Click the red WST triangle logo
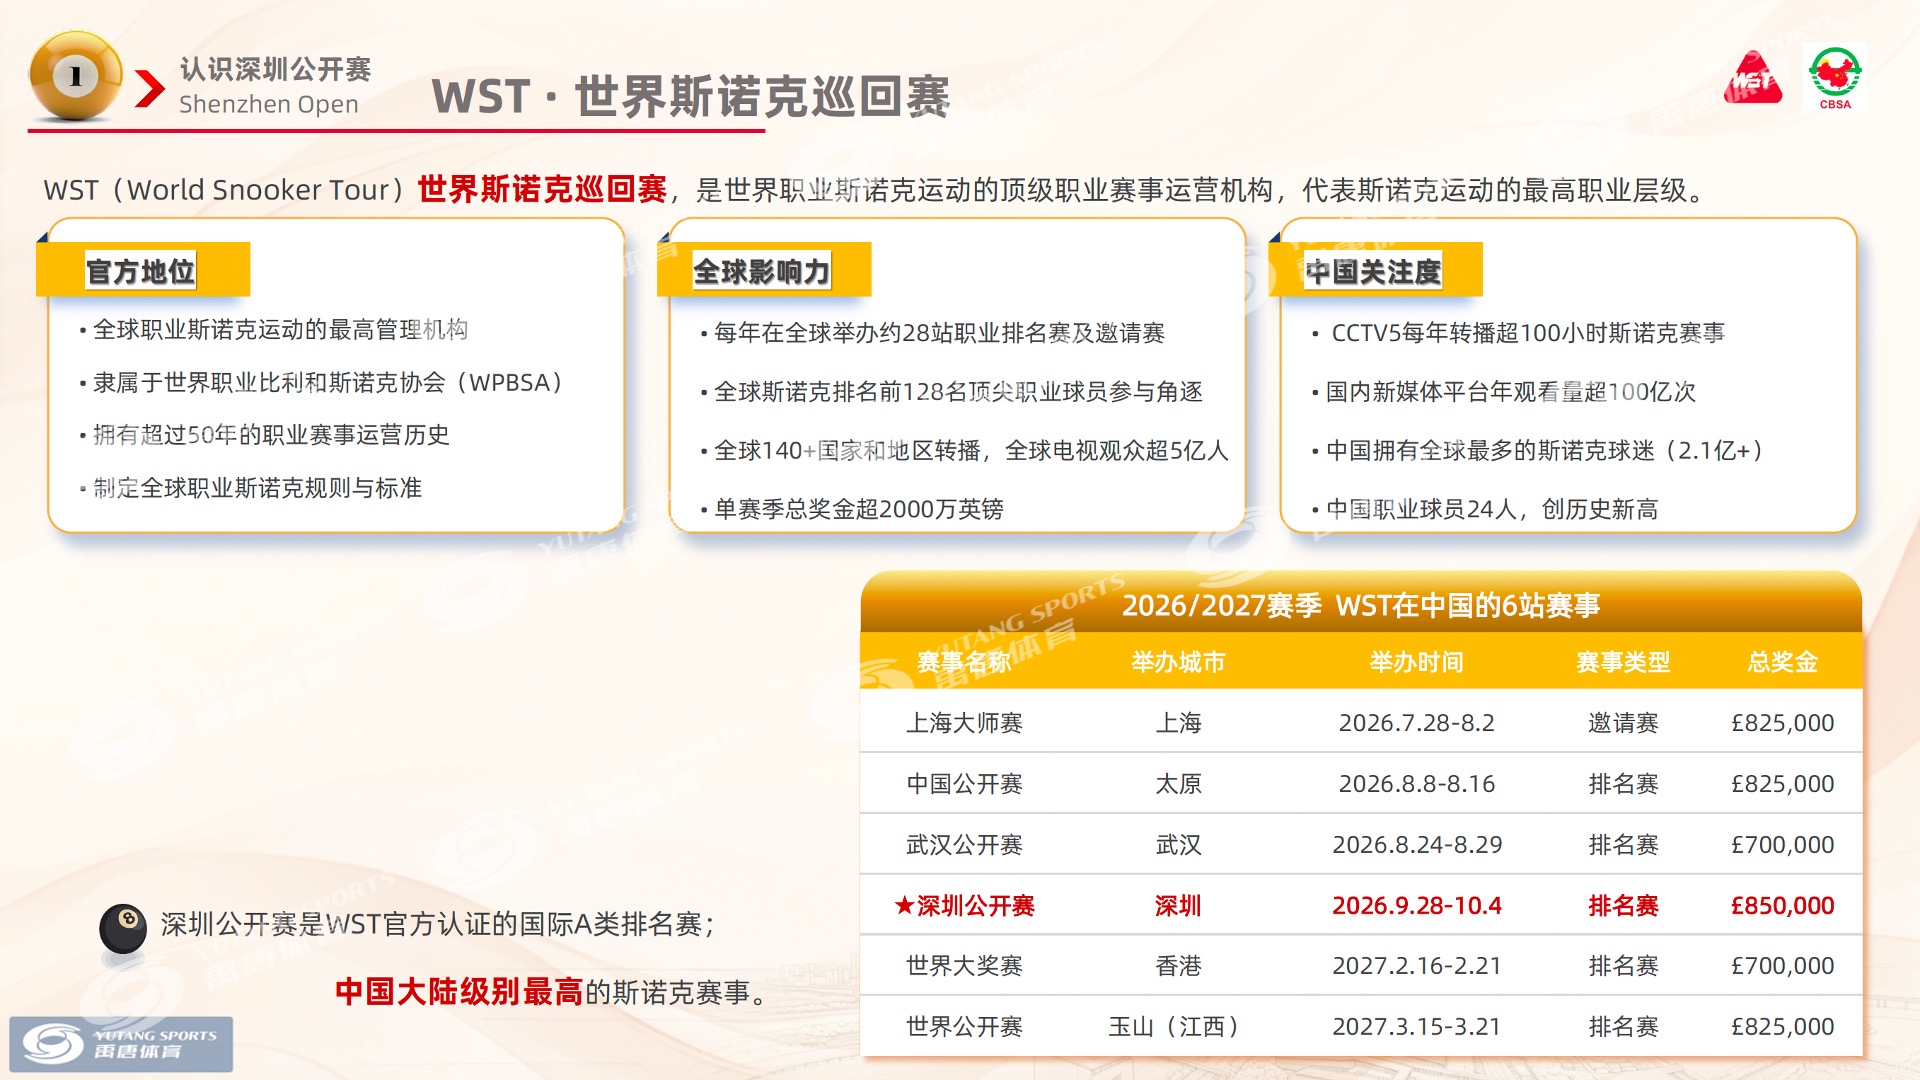The width and height of the screenshot is (1920, 1080). click(1753, 77)
